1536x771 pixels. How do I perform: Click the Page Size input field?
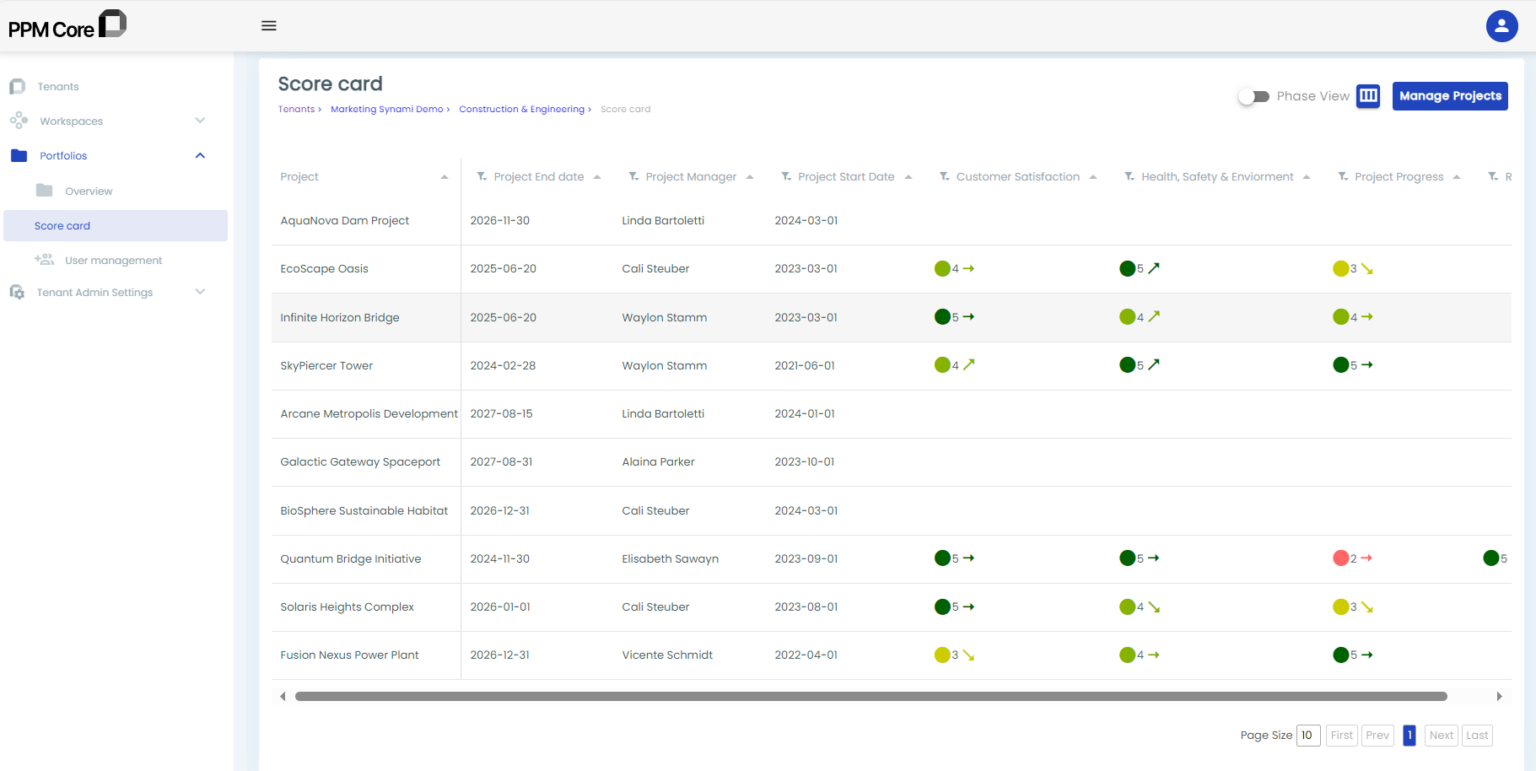1307,735
